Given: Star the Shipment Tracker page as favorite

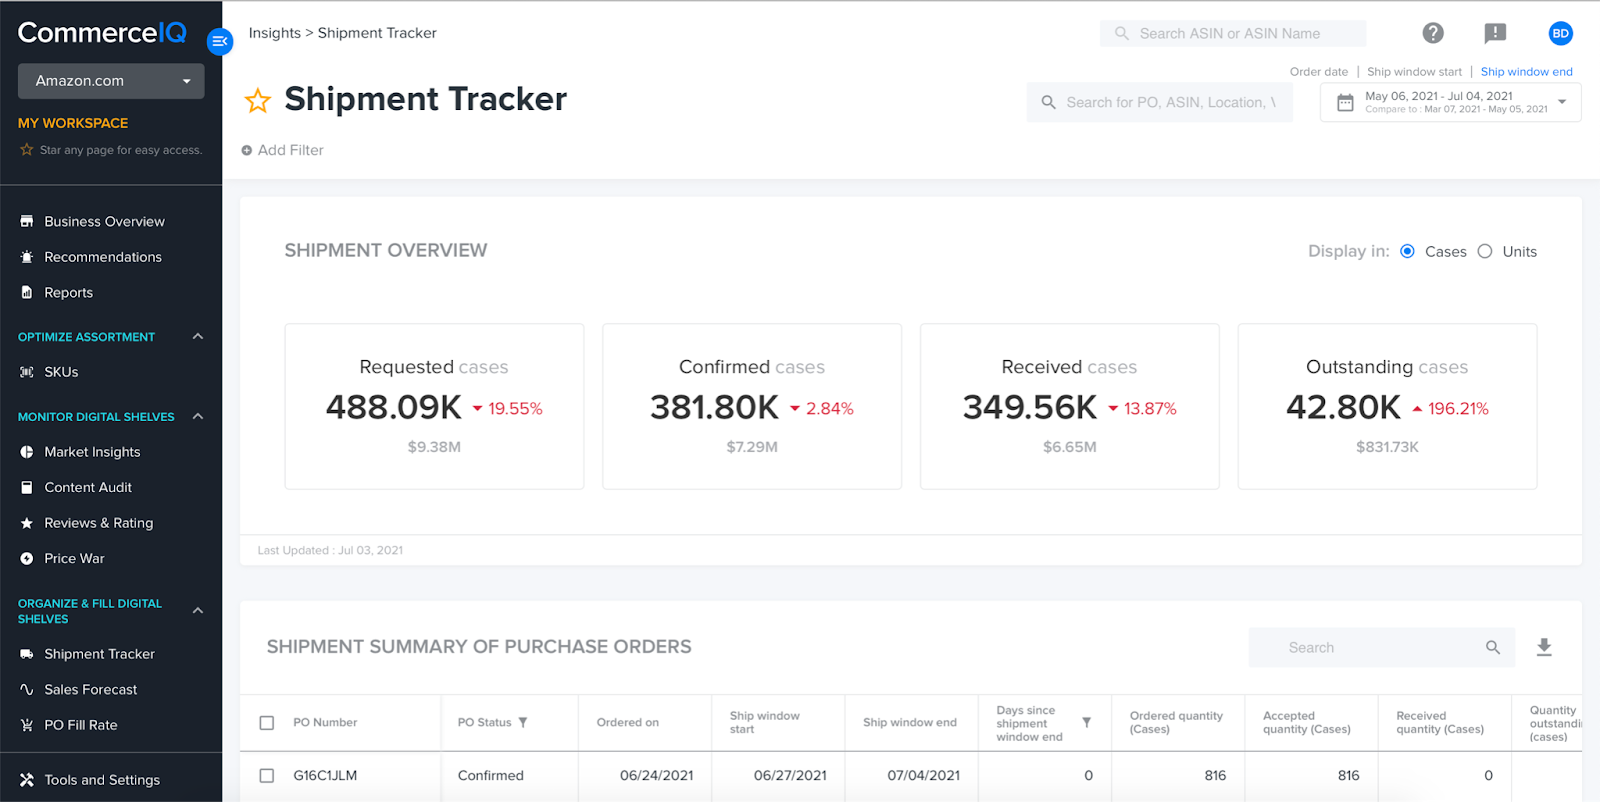Looking at the screenshot, I should [258, 100].
